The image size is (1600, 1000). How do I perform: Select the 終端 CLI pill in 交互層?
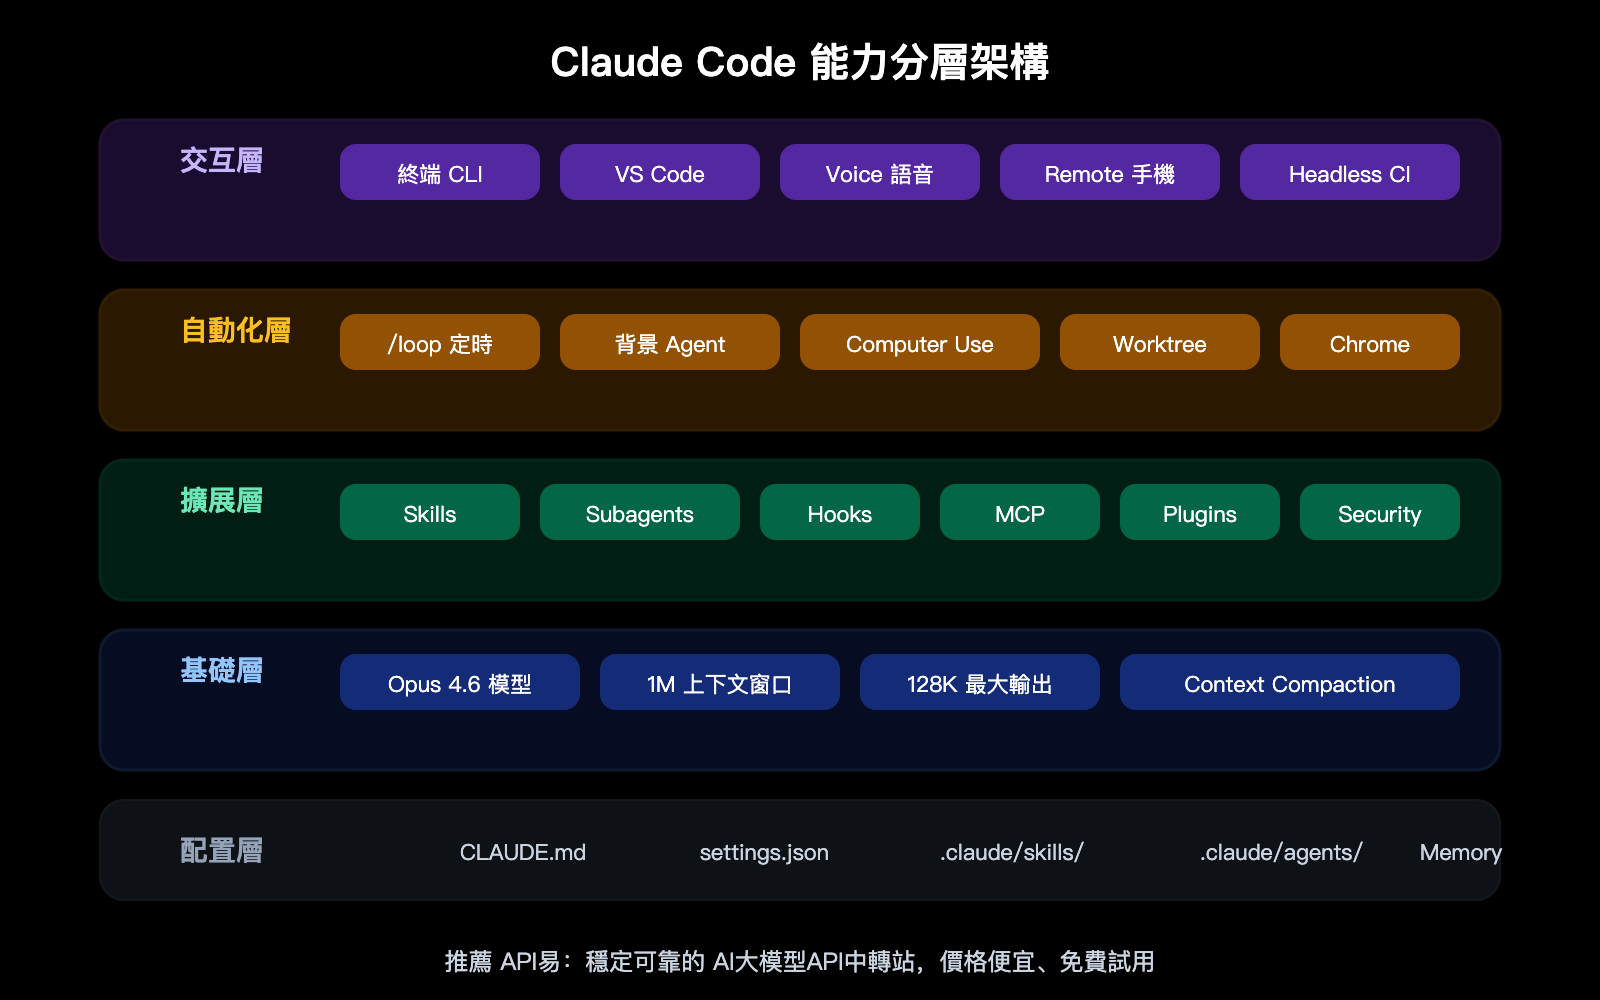coord(440,172)
